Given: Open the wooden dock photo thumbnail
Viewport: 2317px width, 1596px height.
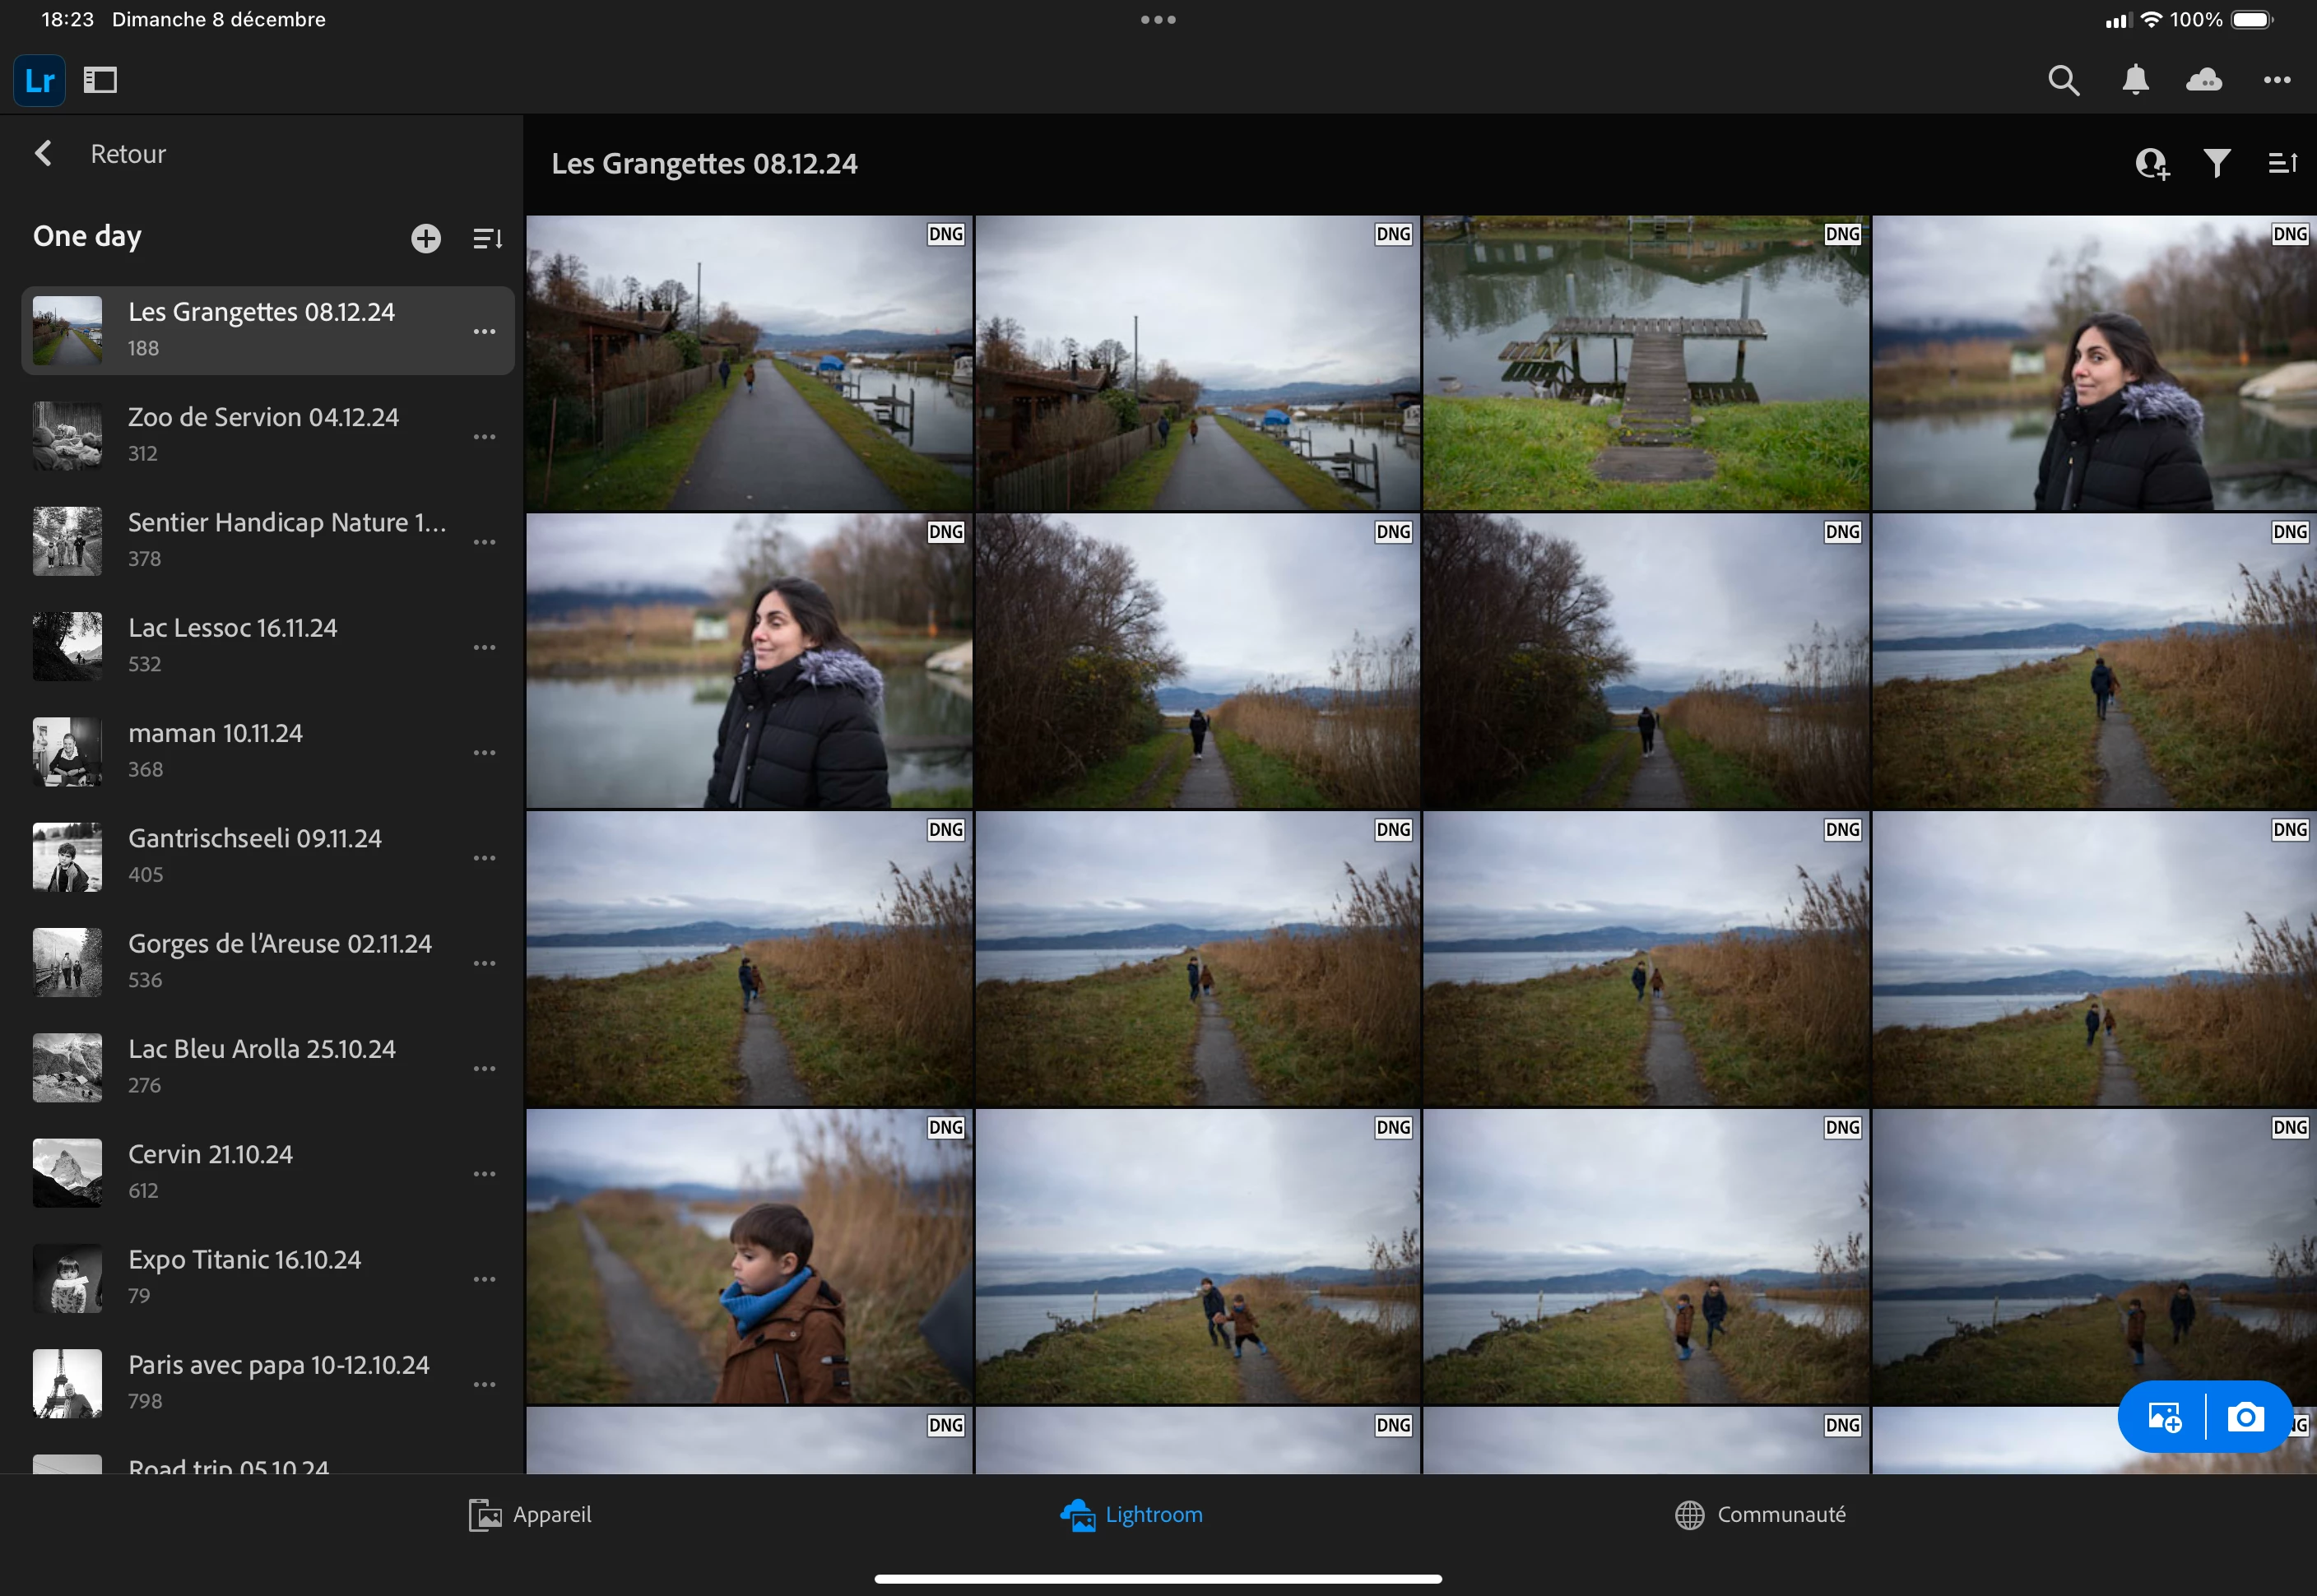Looking at the screenshot, I should (x=1645, y=363).
